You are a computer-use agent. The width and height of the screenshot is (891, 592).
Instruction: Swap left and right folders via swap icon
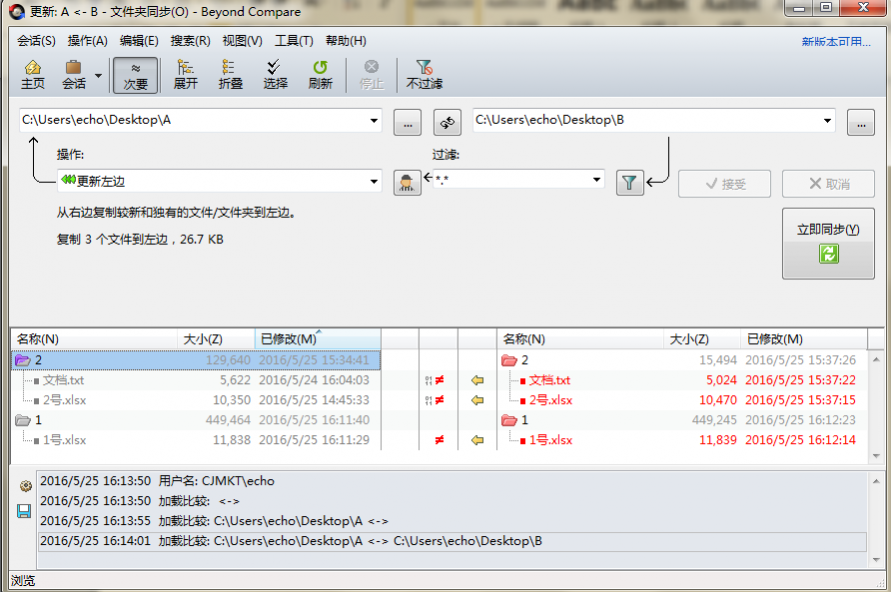coord(446,121)
